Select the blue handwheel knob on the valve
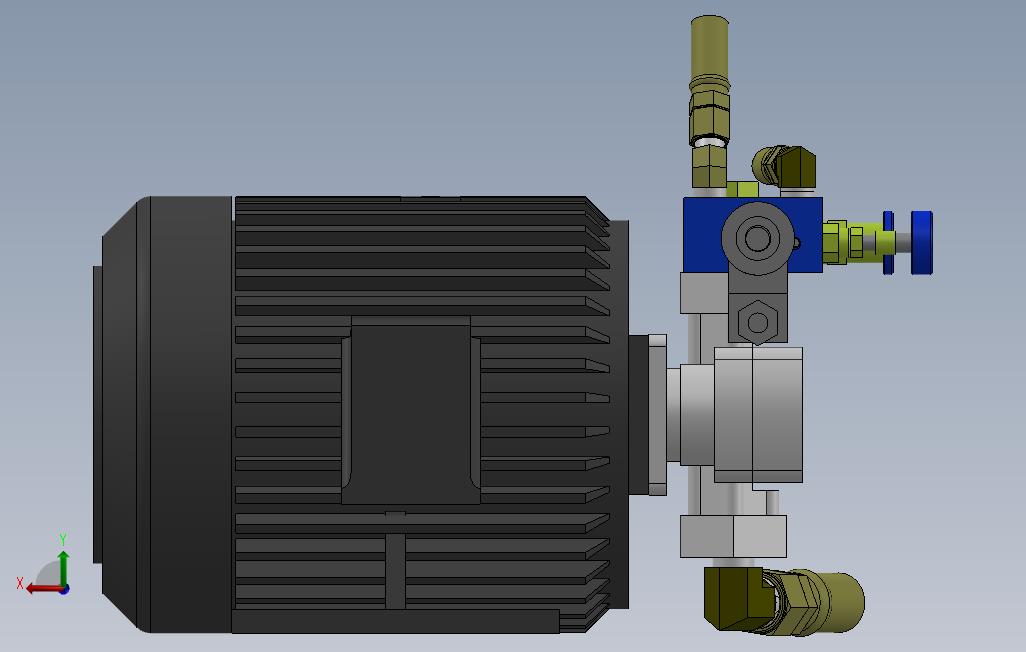The width and height of the screenshot is (1026, 652). pos(921,242)
